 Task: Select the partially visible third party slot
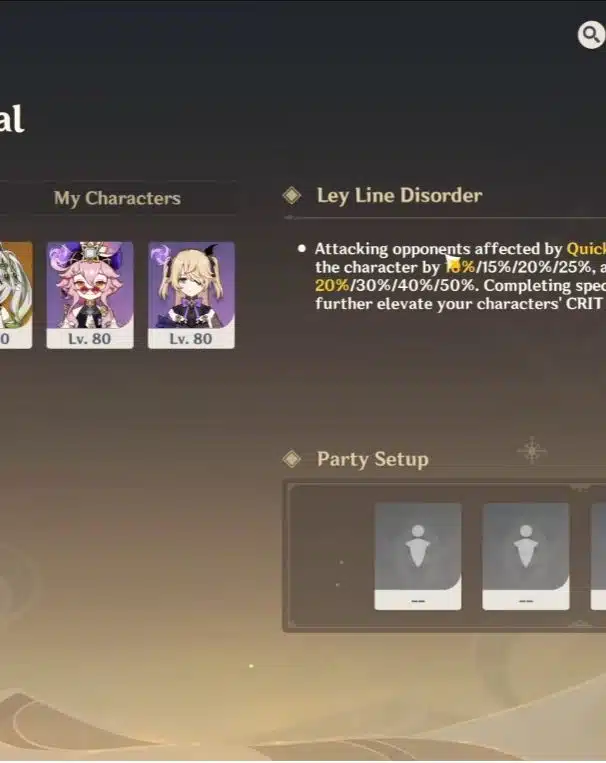(598, 556)
